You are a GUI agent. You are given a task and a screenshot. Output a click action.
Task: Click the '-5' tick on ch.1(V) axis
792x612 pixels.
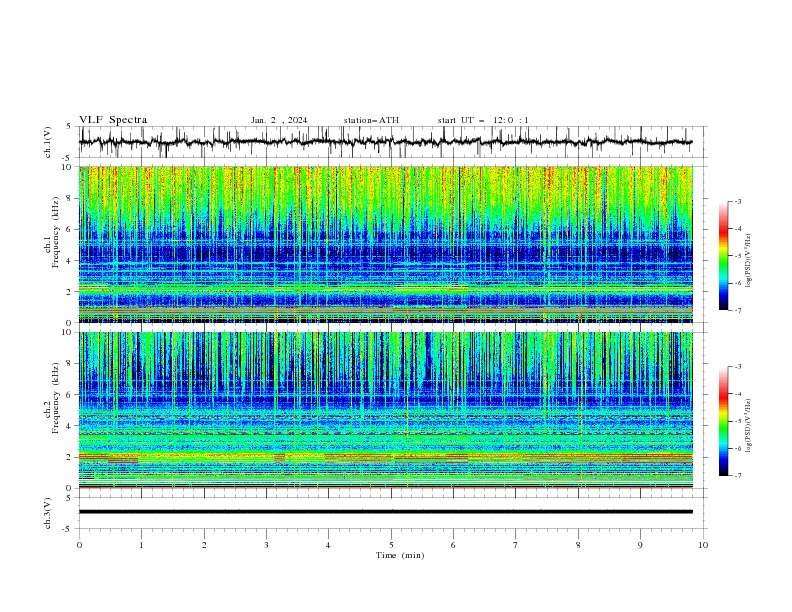[68, 158]
